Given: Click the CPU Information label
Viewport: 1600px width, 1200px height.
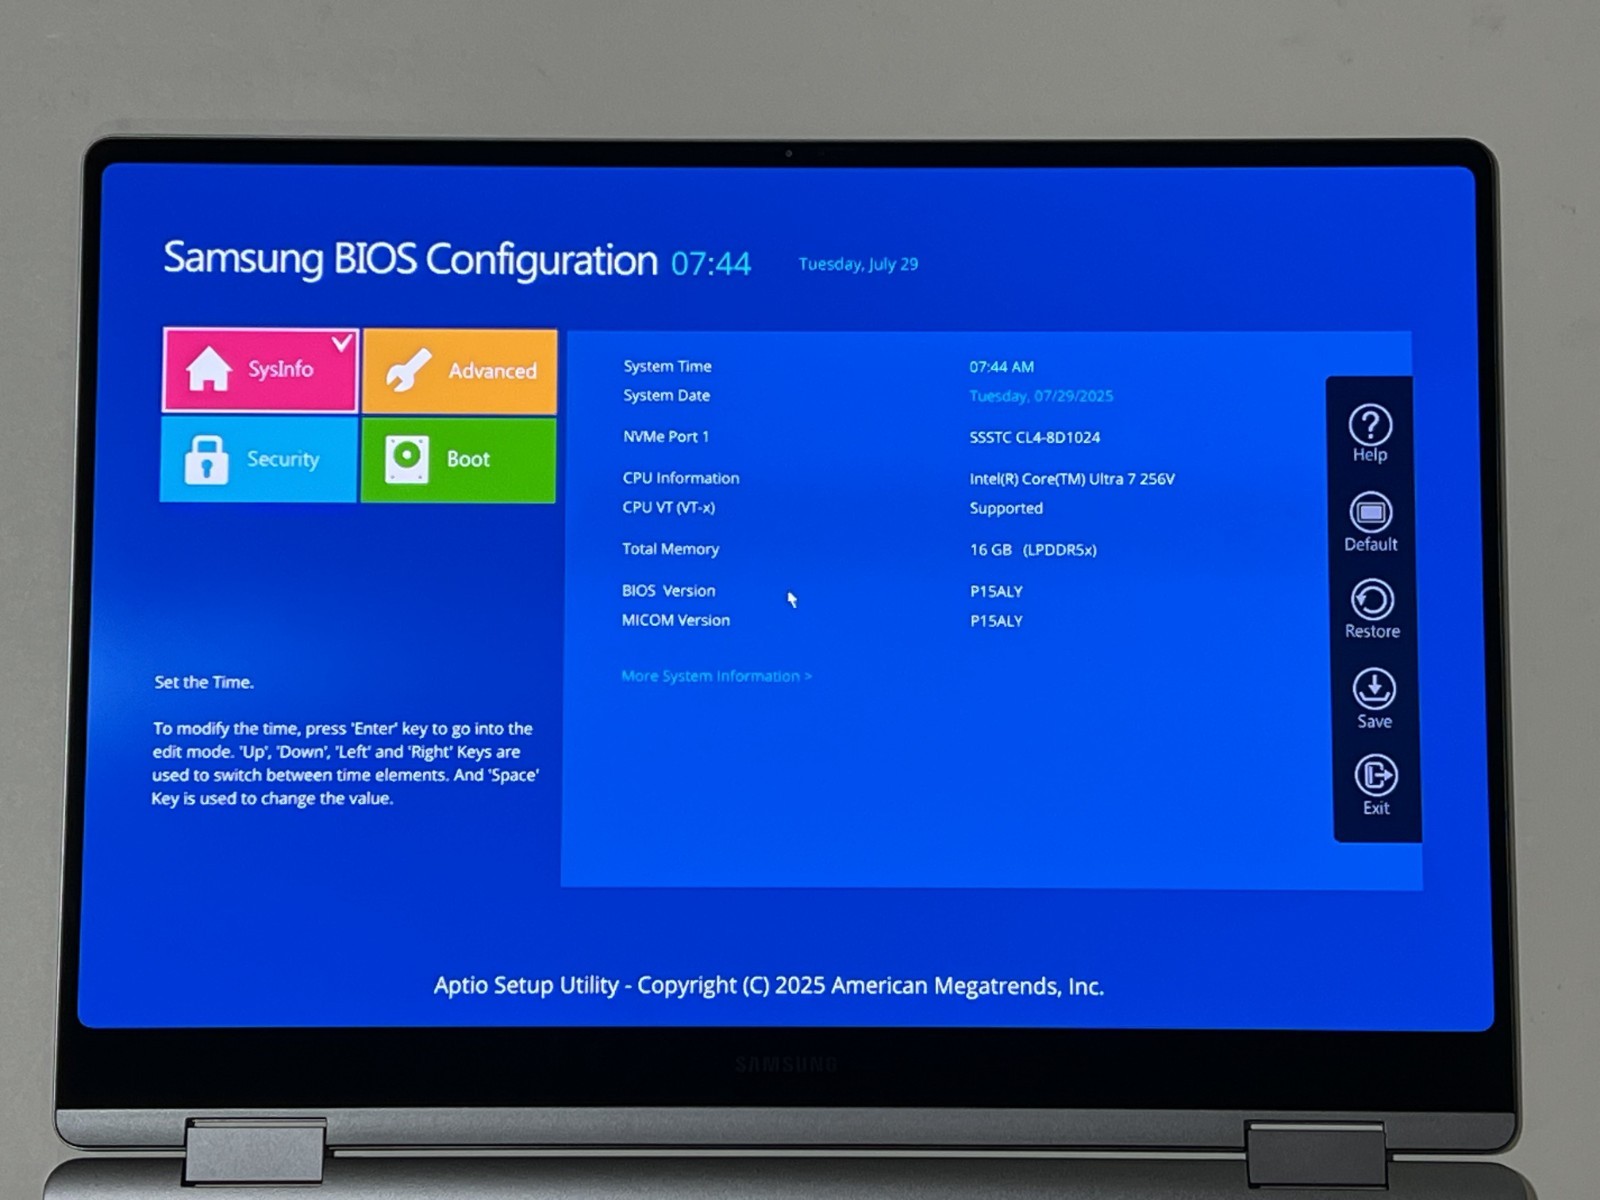Looking at the screenshot, I should pyautogui.click(x=681, y=478).
